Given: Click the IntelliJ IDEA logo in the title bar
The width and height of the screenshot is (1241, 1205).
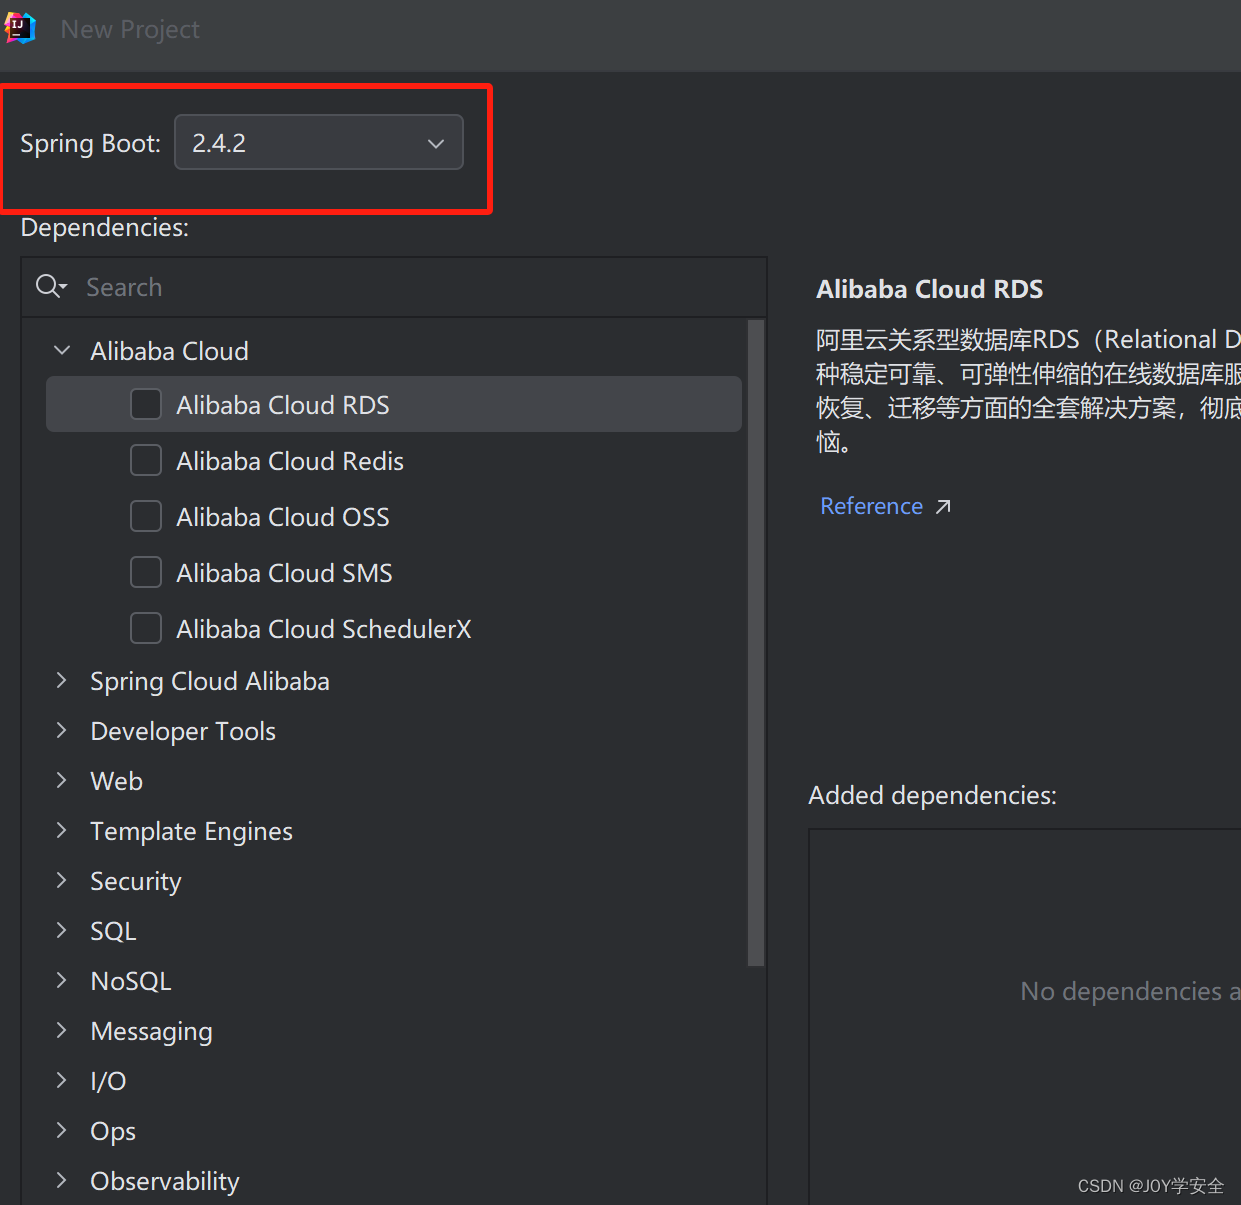Looking at the screenshot, I should coord(19,27).
